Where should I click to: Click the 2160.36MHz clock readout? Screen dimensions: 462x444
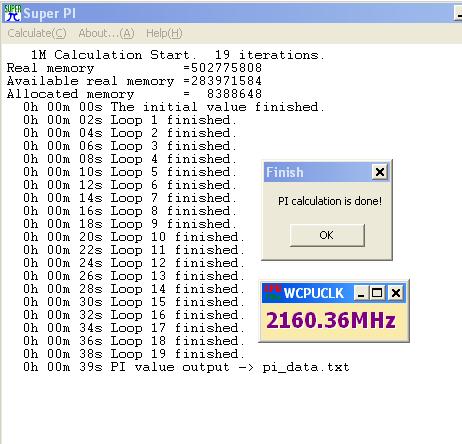331,320
